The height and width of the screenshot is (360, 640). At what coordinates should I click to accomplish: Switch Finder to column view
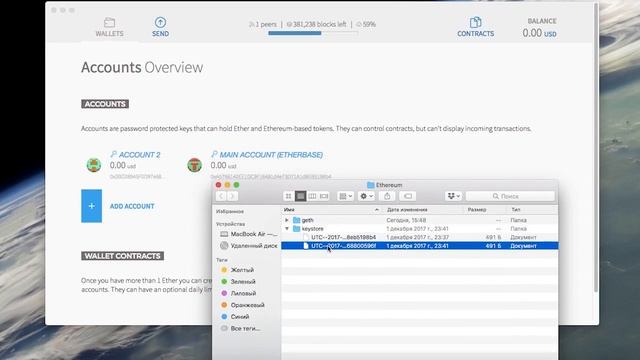click(x=312, y=196)
